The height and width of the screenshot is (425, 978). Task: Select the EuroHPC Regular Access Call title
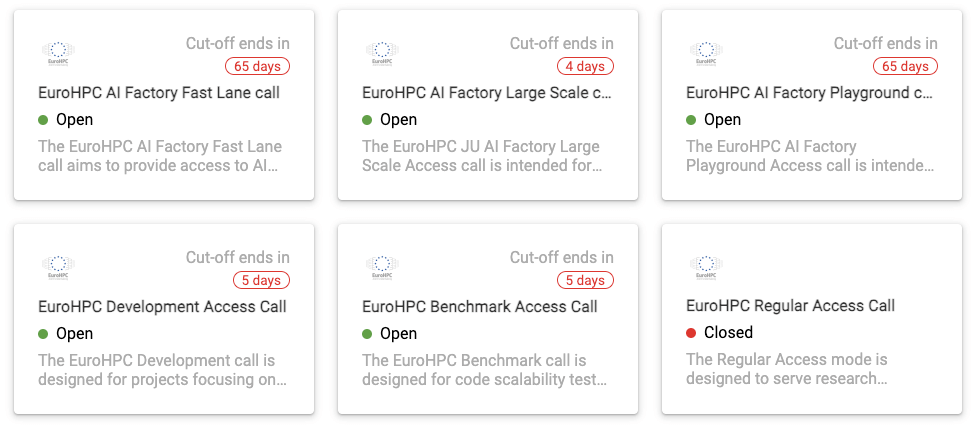pyautogui.click(x=790, y=306)
